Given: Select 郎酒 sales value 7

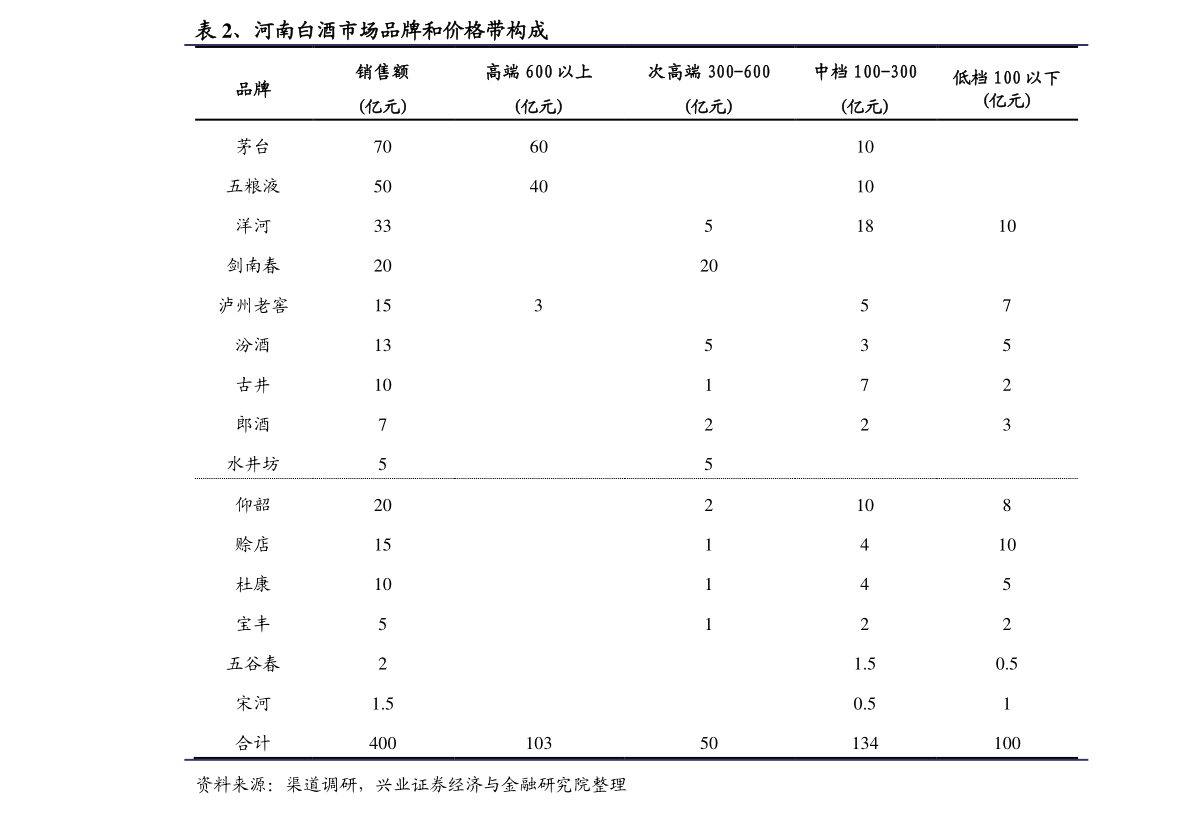Looking at the screenshot, I should click(x=383, y=424).
